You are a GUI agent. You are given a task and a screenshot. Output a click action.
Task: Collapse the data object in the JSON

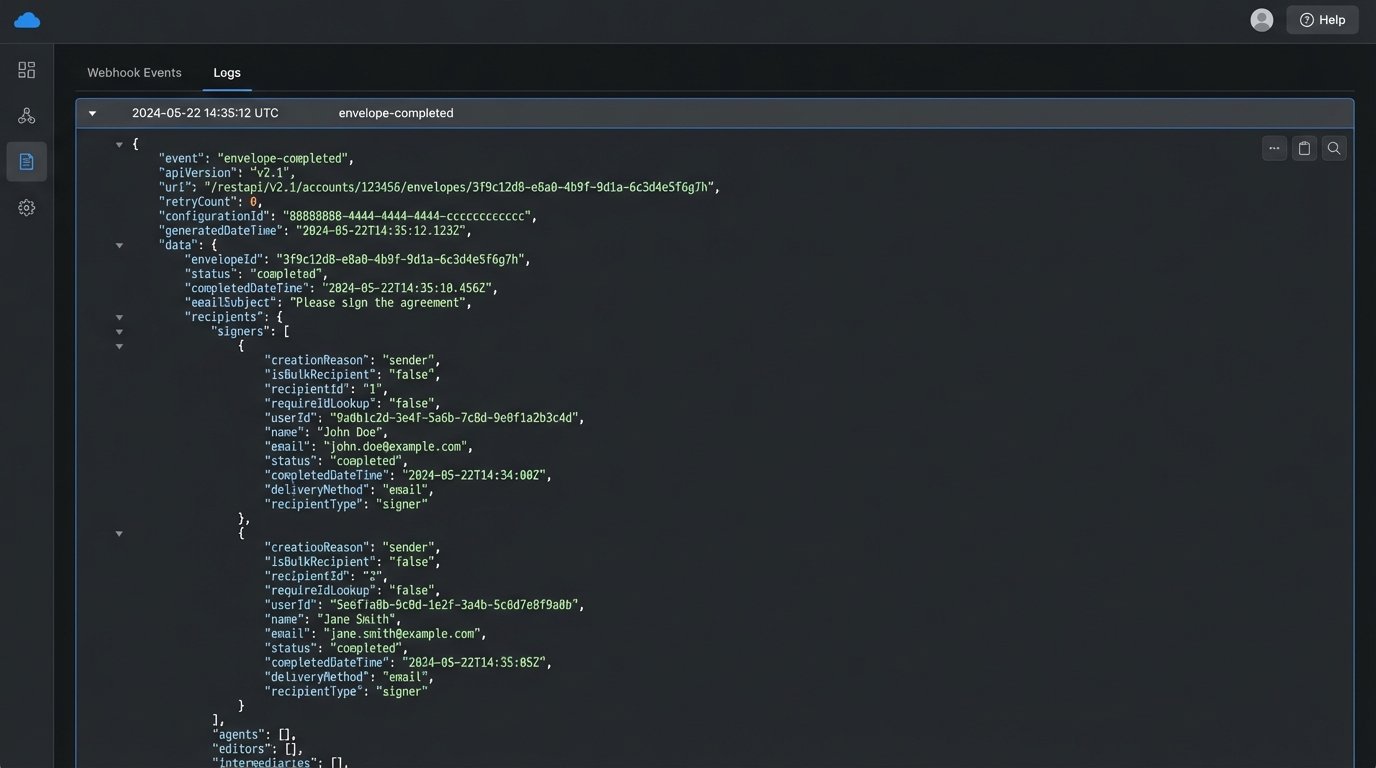click(x=119, y=244)
